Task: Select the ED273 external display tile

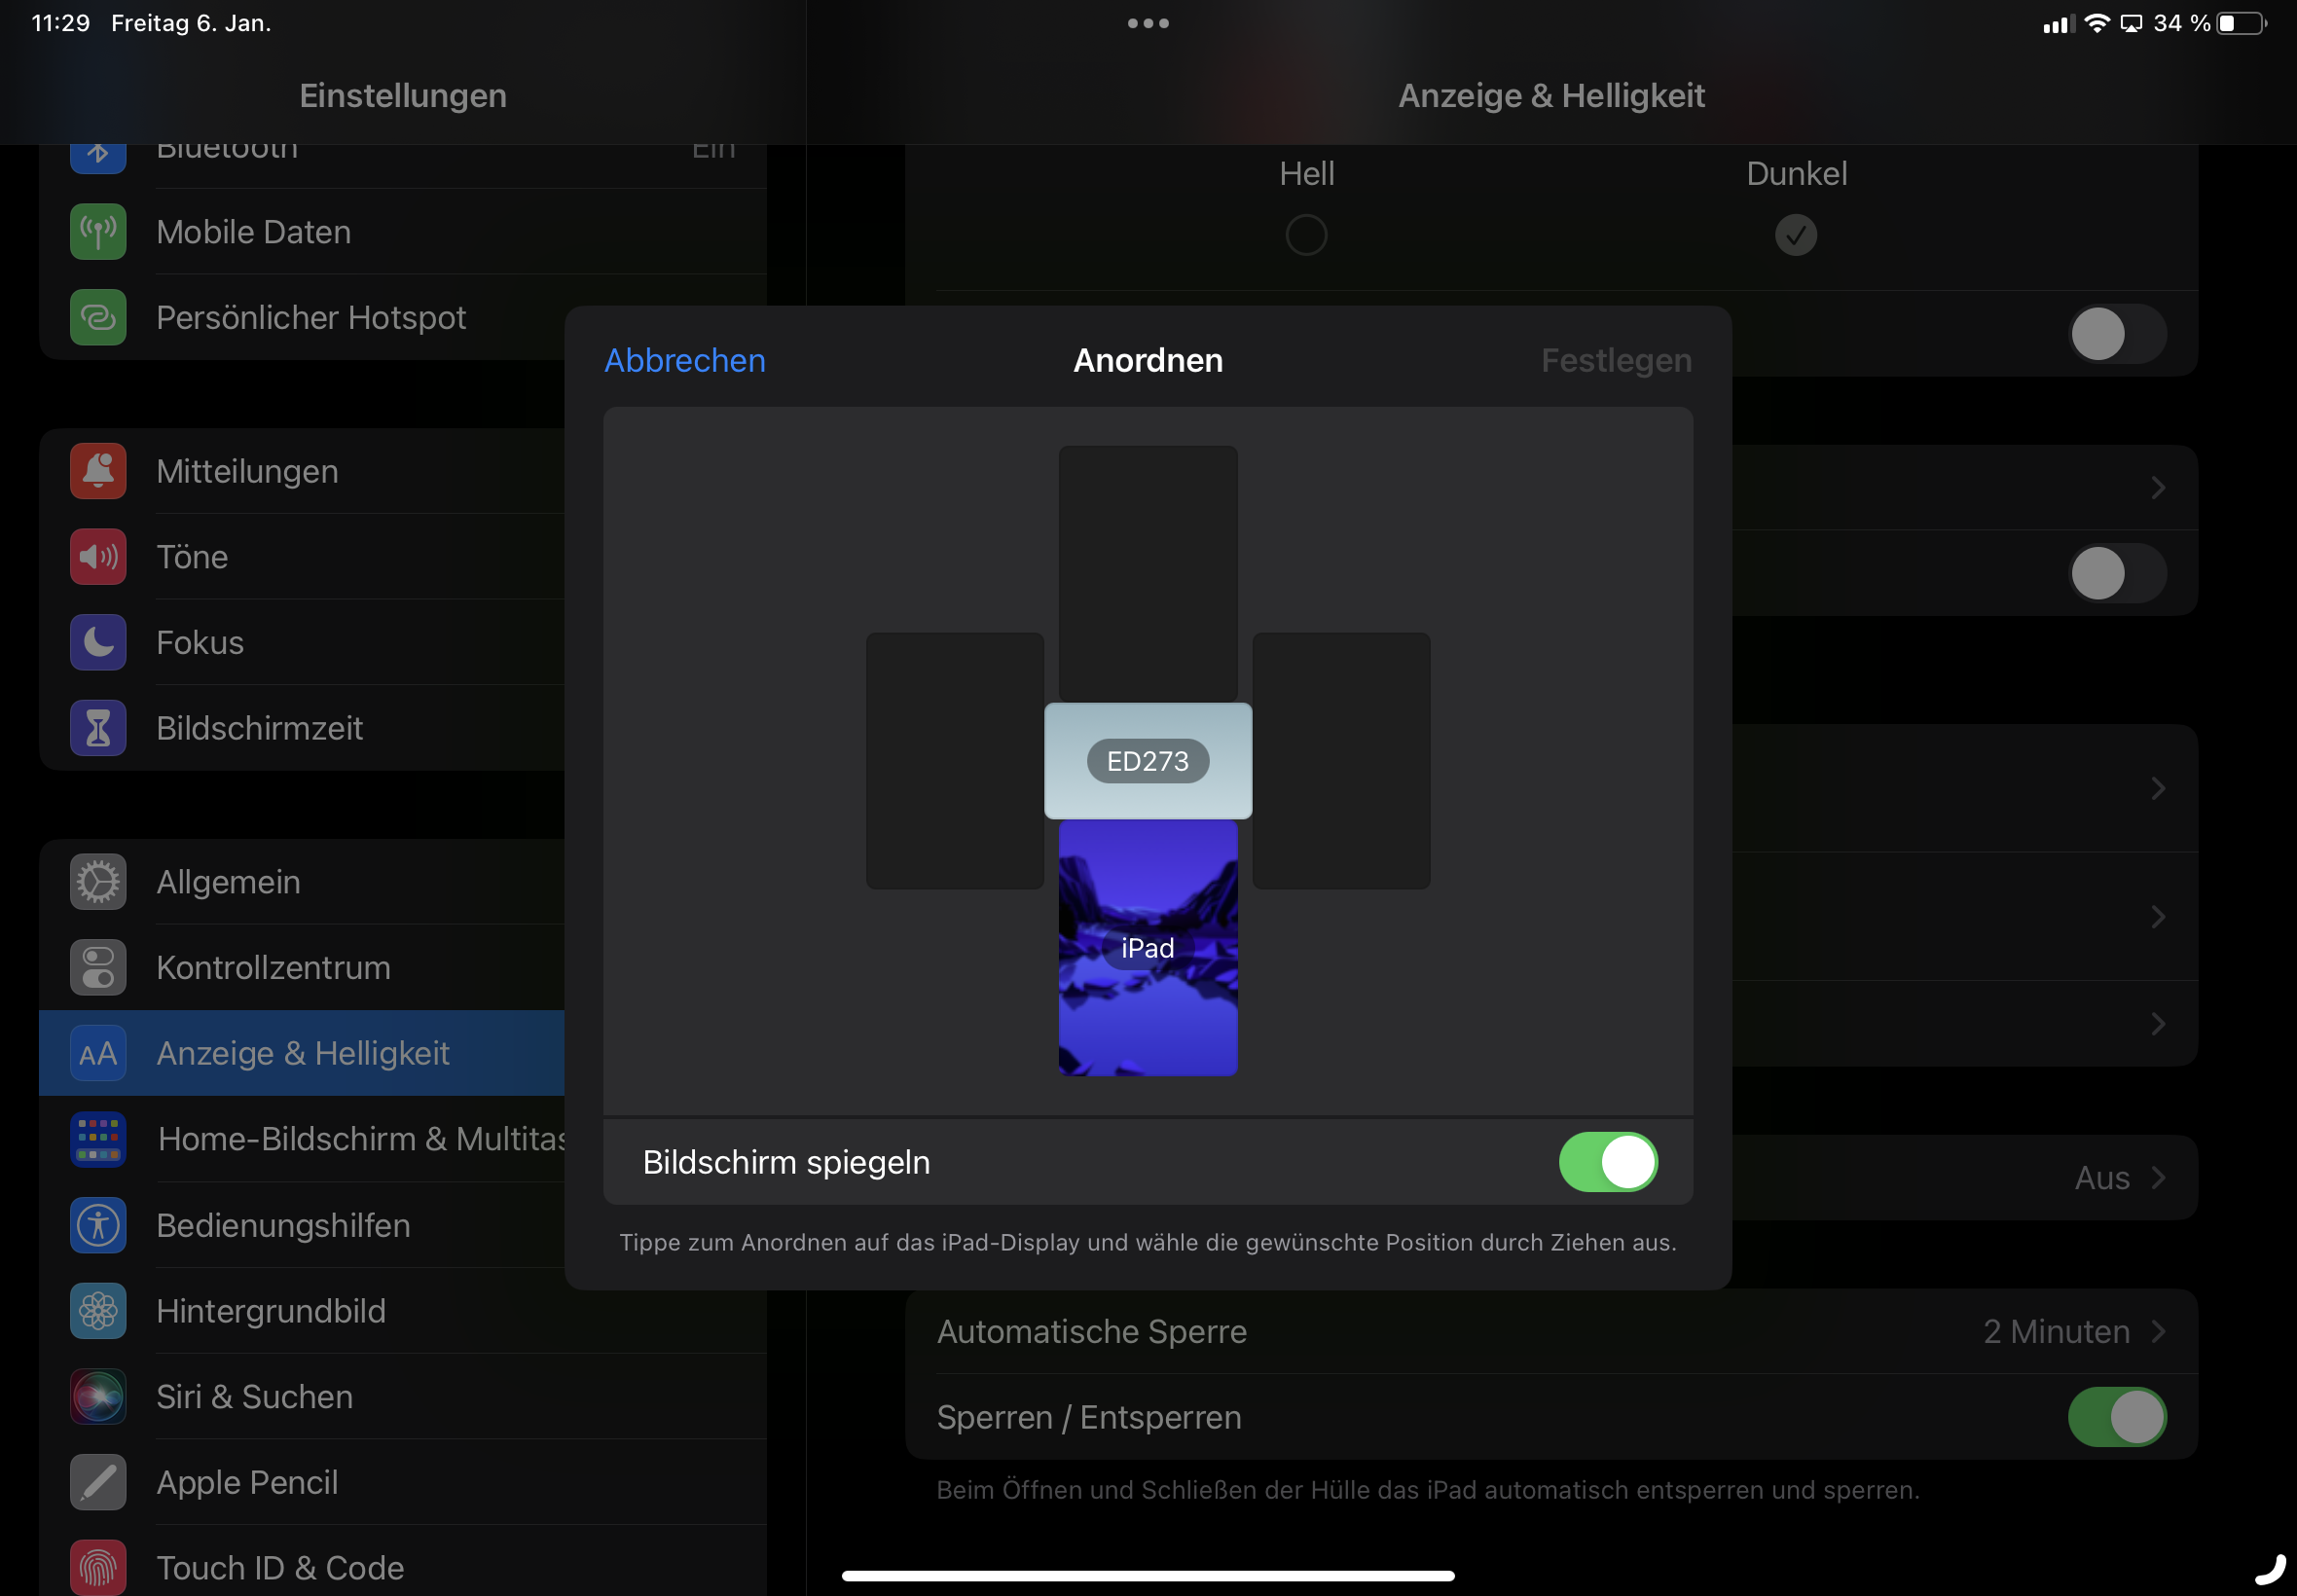Action: (x=1148, y=761)
